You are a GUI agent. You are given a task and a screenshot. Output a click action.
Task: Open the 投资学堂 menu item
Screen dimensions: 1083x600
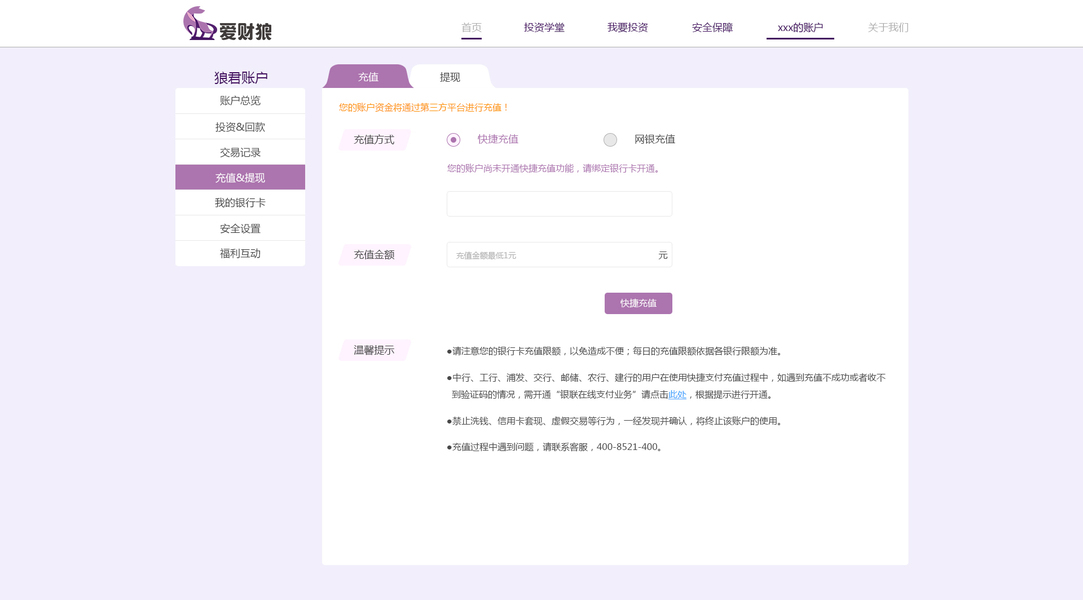543,28
